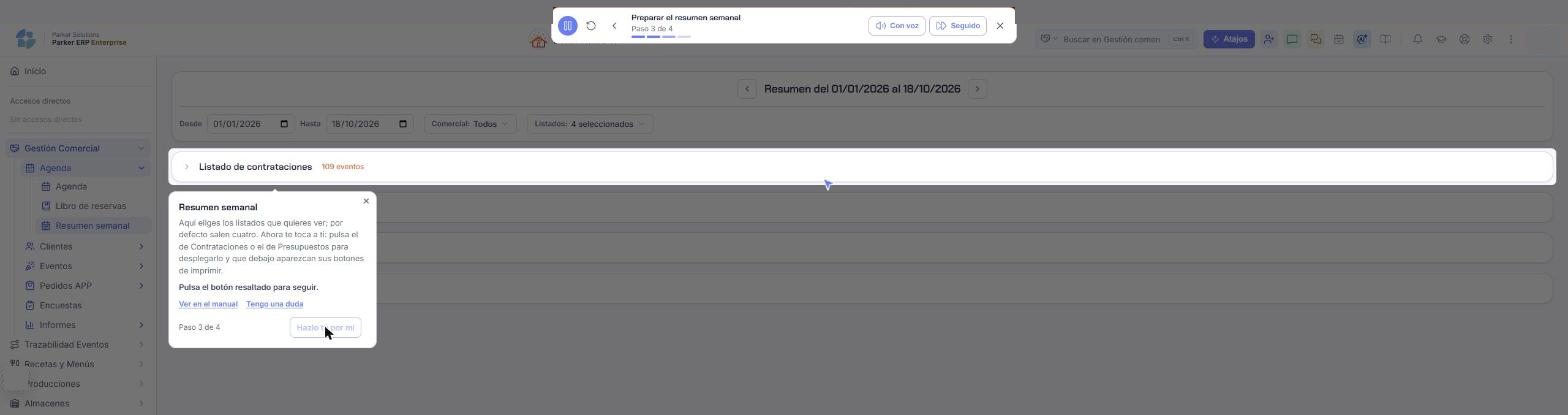This screenshot has height=415, width=1568.
Task: Open the 'Comercial: Todos' dropdown
Action: click(x=470, y=124)
